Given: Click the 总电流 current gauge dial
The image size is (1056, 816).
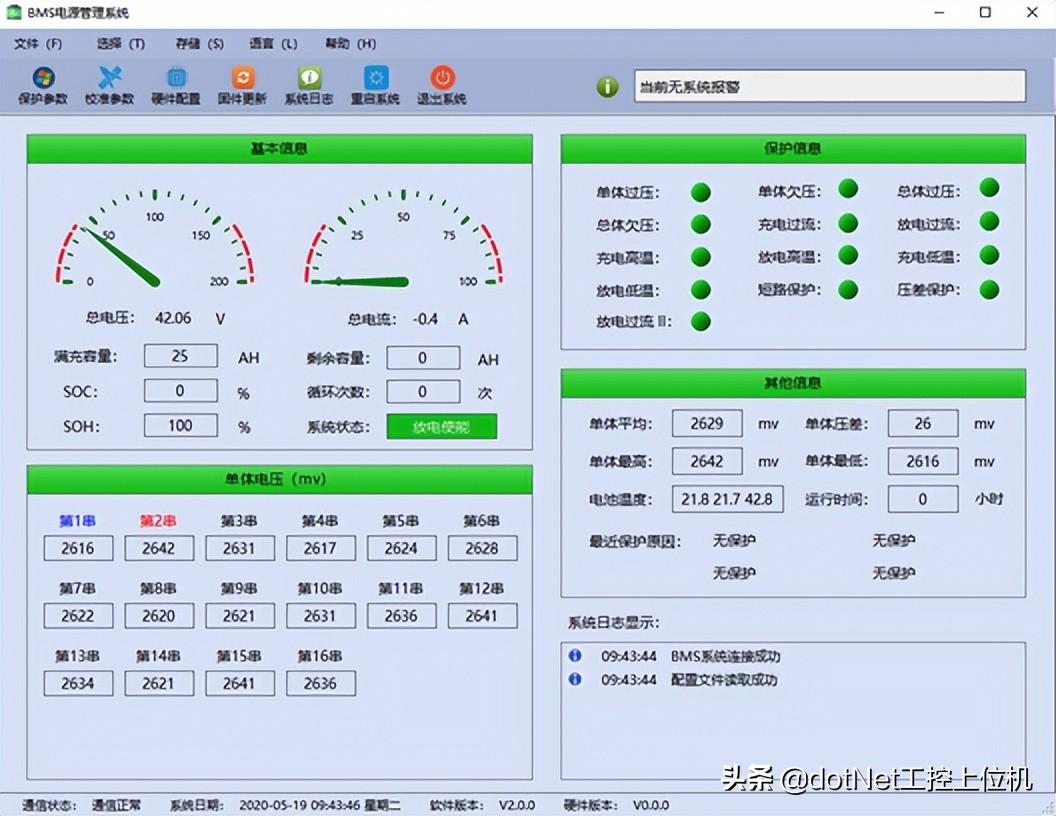Looking at the screenshot, I should pos(403,240).
